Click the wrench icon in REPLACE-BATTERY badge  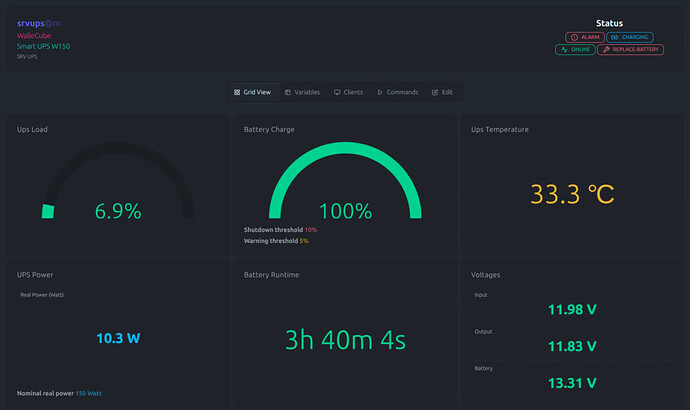pos(606,49)
